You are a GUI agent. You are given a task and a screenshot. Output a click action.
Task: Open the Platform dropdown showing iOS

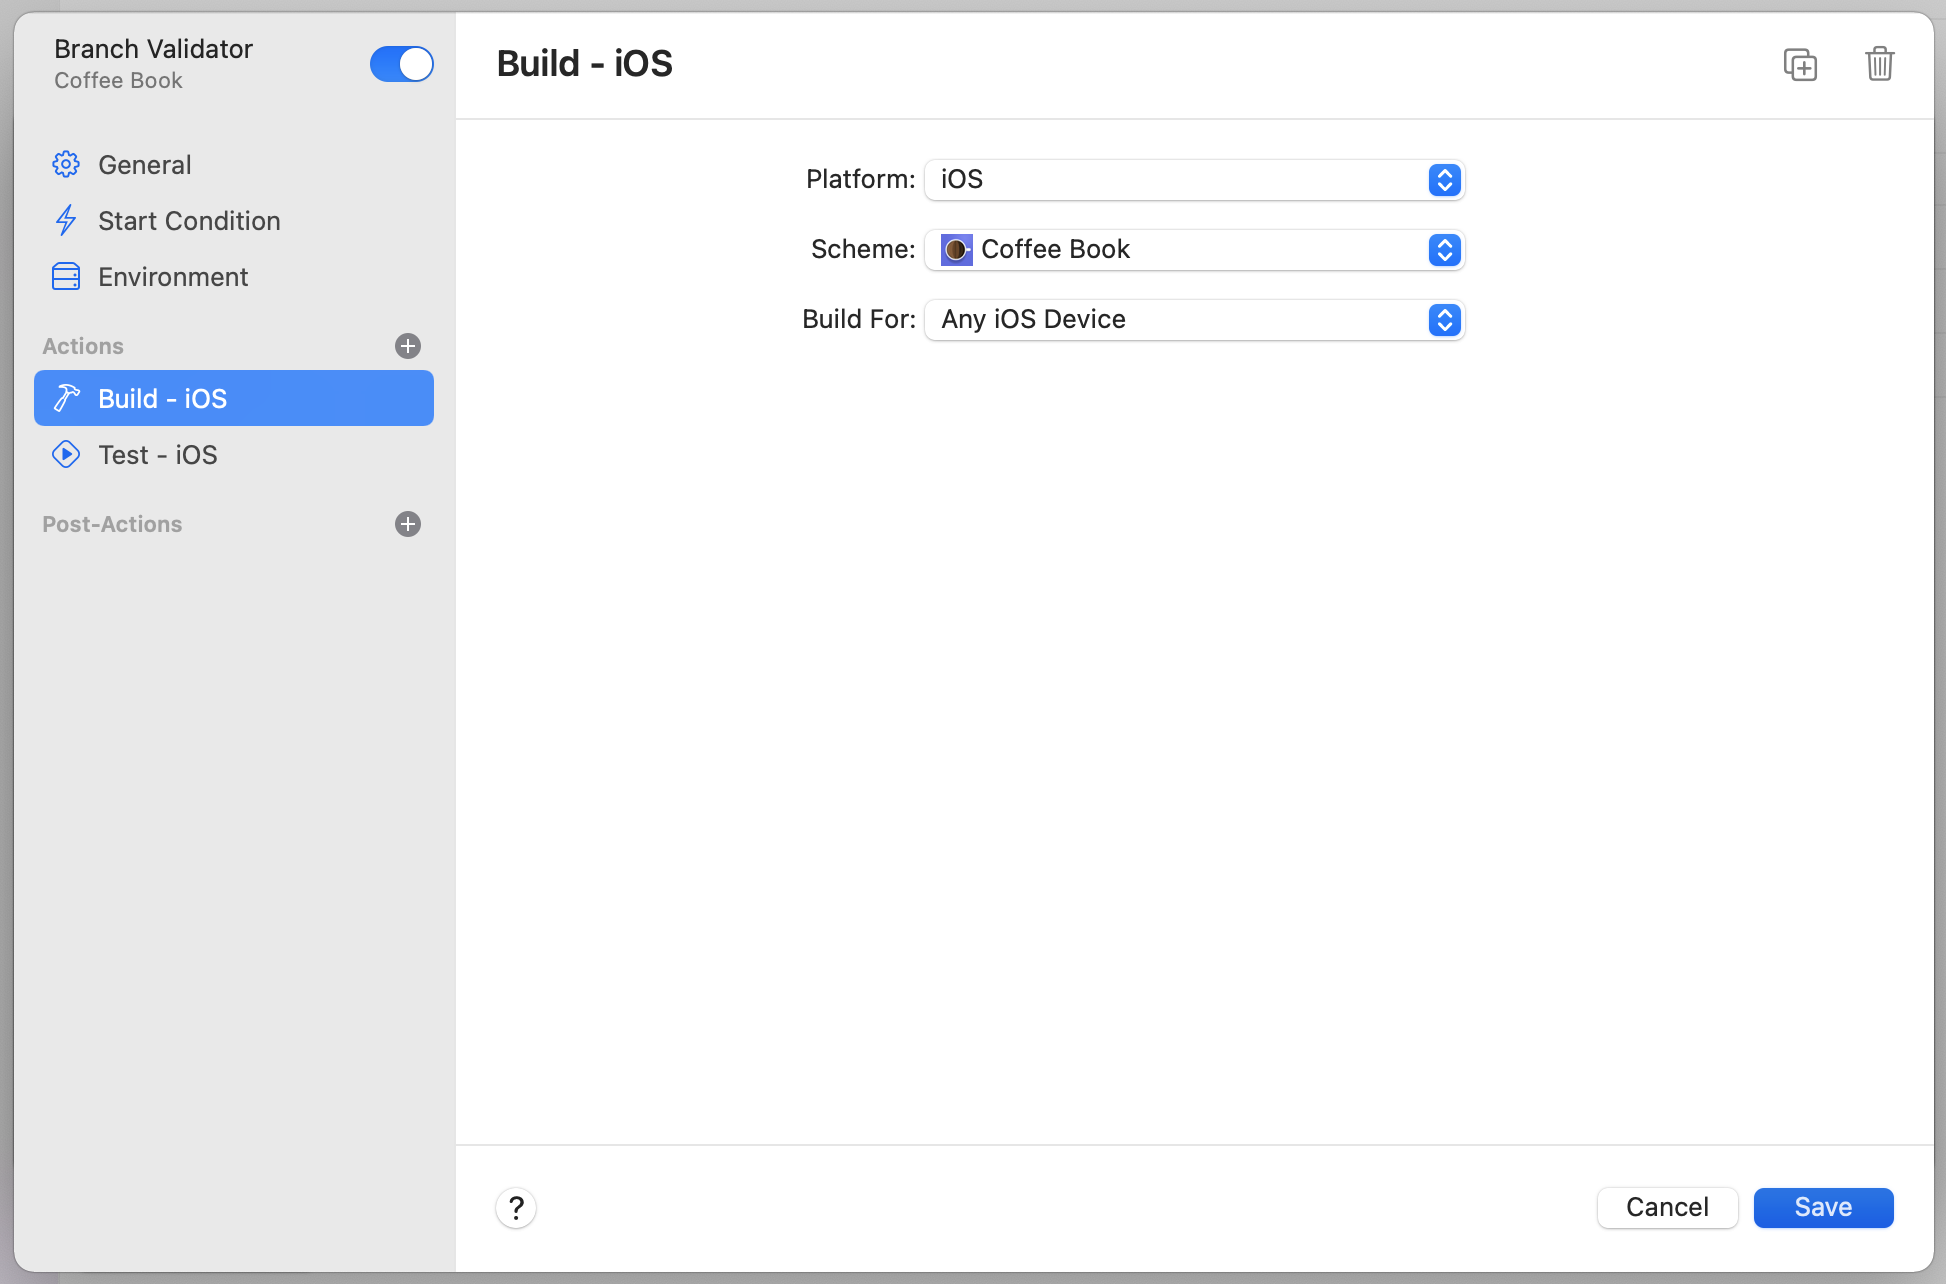coord(1194,180)
